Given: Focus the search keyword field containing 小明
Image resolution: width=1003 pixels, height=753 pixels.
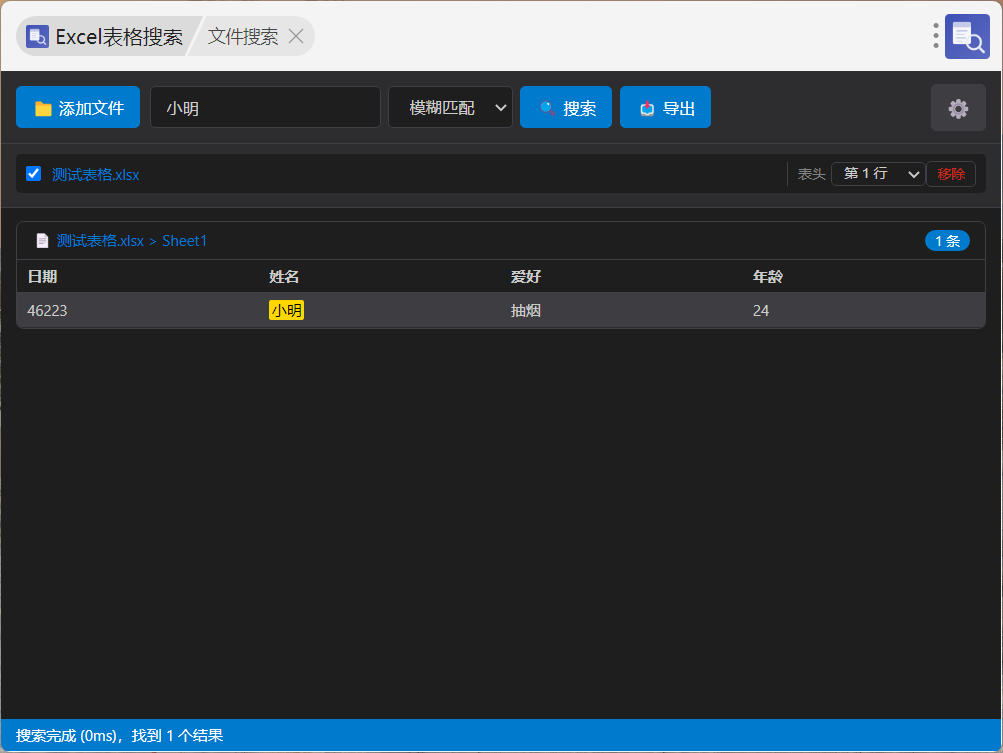Looking at the screenshot, I should (x=265, y=107).
